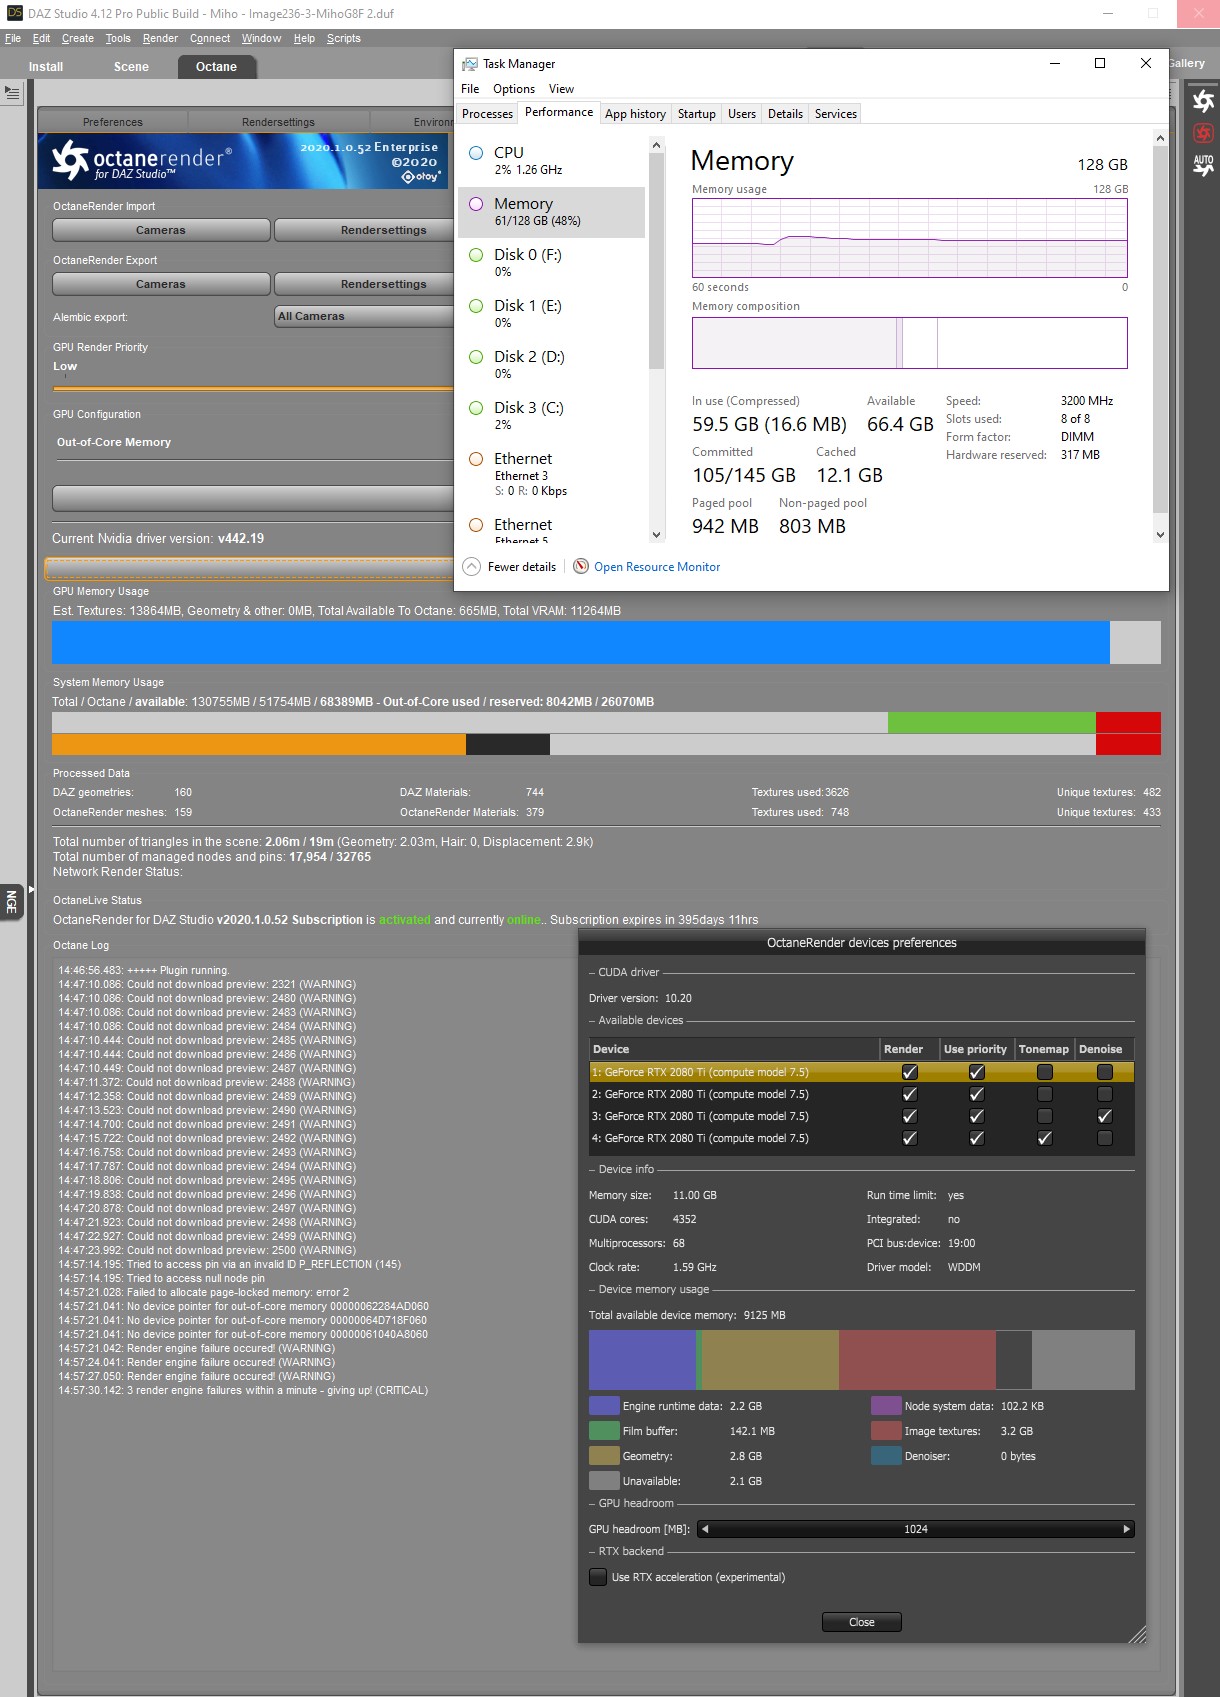Image resolution: width=1220 pixels, height=1697 pixels.
Task: Open the Details tab in Task Manager
Action: pos(785,114)
